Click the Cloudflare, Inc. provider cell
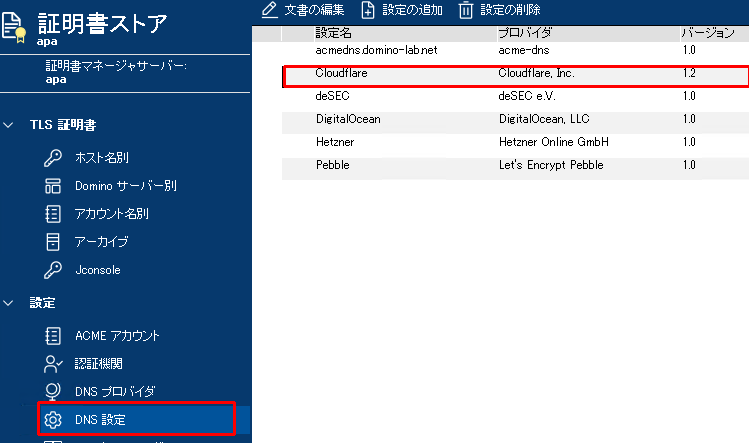This screenshot has height=443, width=749. pyautogui.click(x=536, y=73)
